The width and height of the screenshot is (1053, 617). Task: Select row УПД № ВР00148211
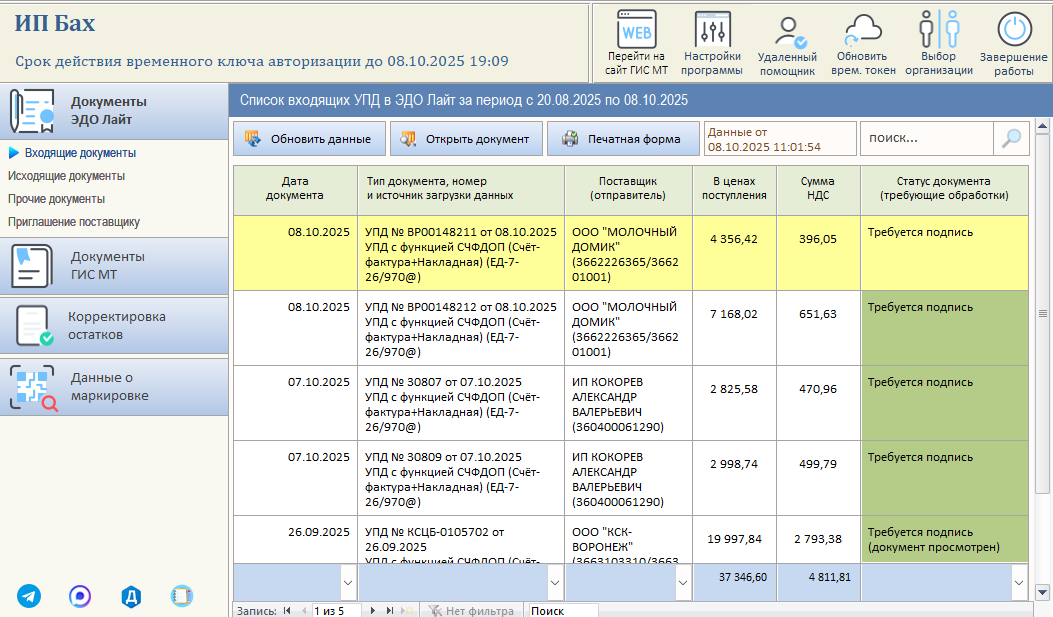[x=631, y=253]
